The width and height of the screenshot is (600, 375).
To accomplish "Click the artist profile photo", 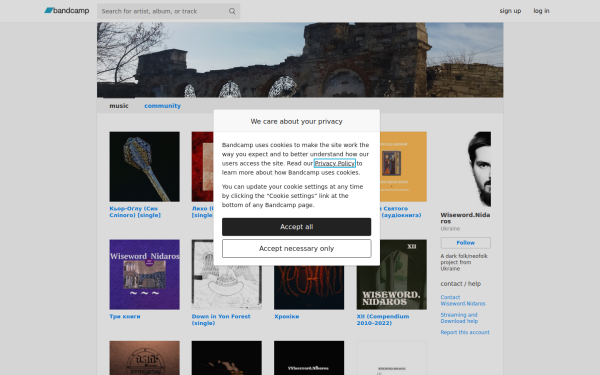I will click(x=466, y=169).
